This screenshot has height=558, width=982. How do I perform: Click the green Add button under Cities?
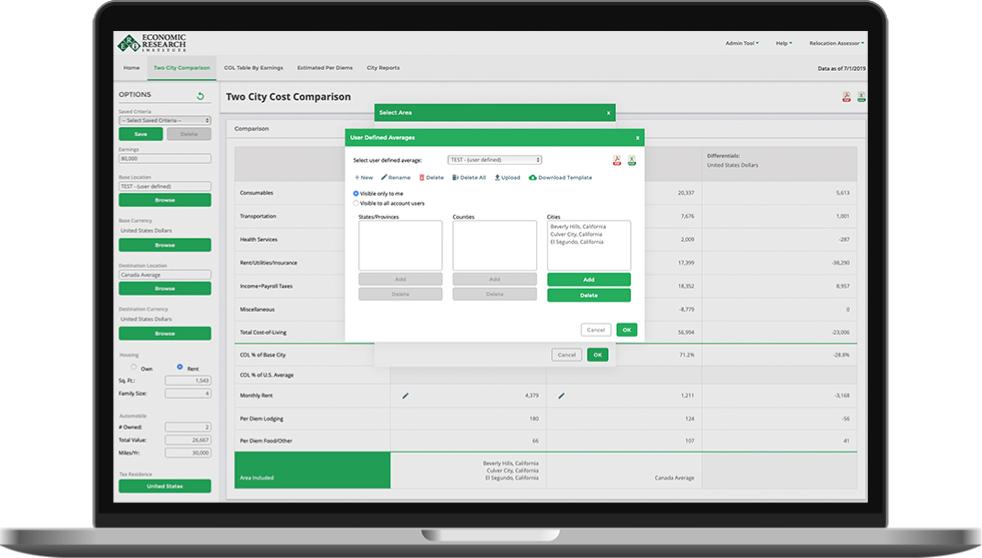pyautogui.click(x=588, y=280)
